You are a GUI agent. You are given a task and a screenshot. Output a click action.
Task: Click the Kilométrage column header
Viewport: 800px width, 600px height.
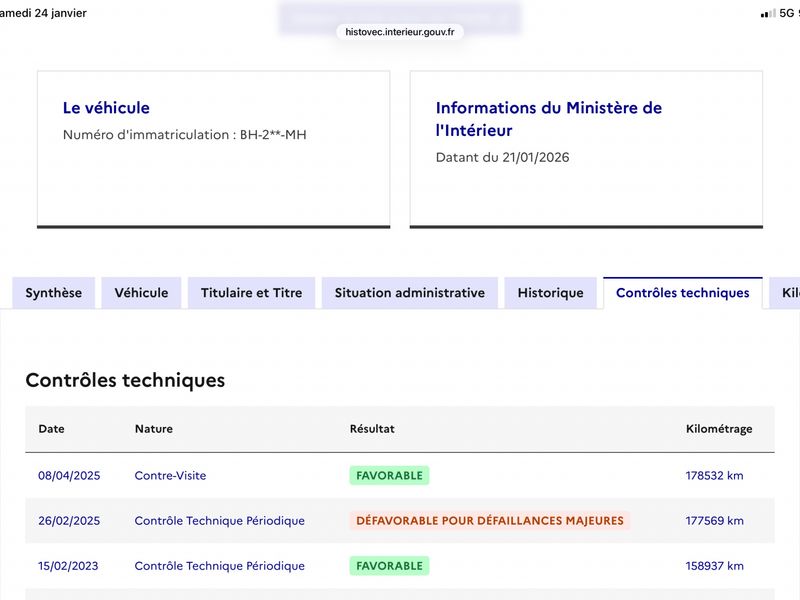pos(719,429)
